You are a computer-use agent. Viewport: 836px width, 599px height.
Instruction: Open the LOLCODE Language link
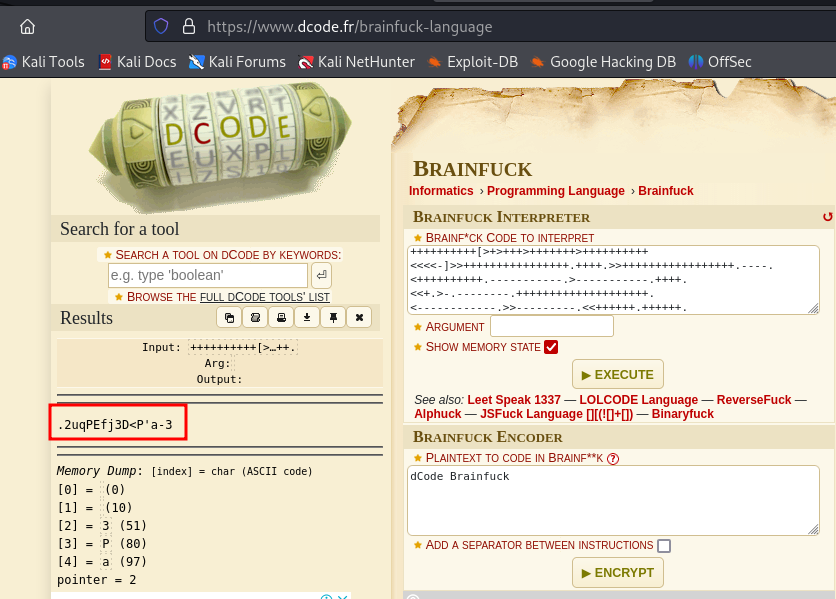[639, 400]
